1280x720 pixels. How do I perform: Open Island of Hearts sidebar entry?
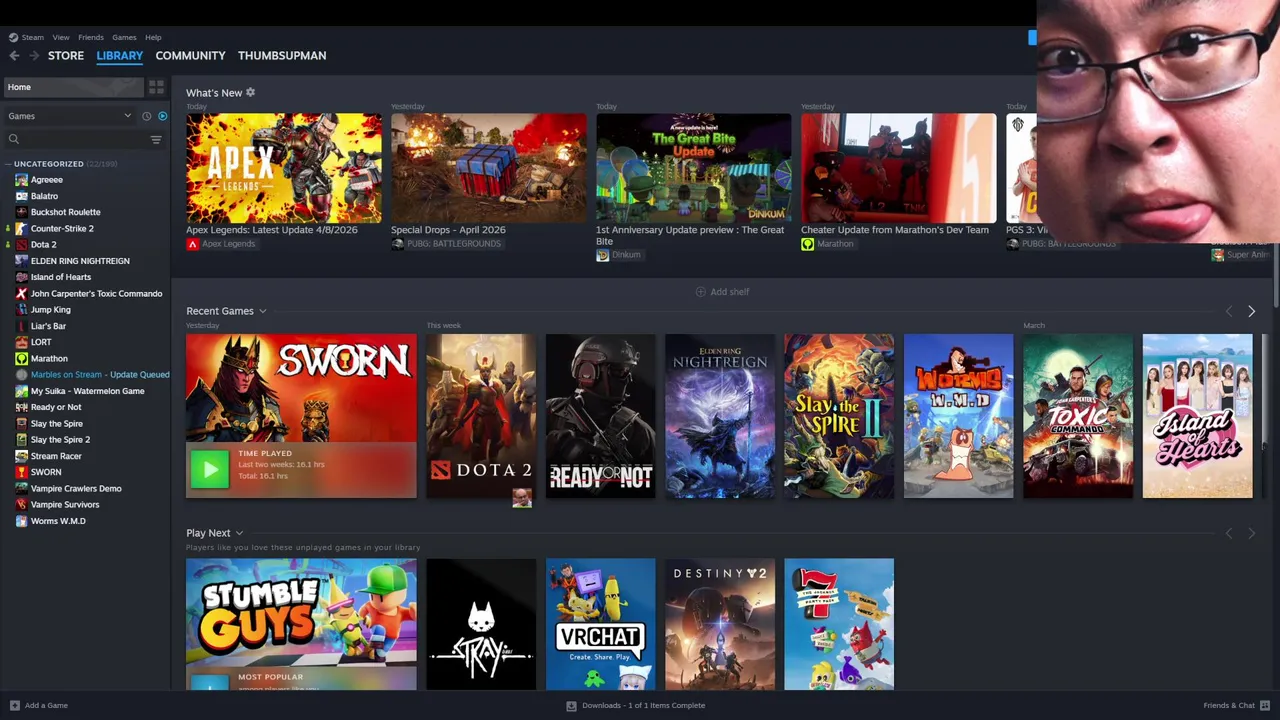click(60, 277)
